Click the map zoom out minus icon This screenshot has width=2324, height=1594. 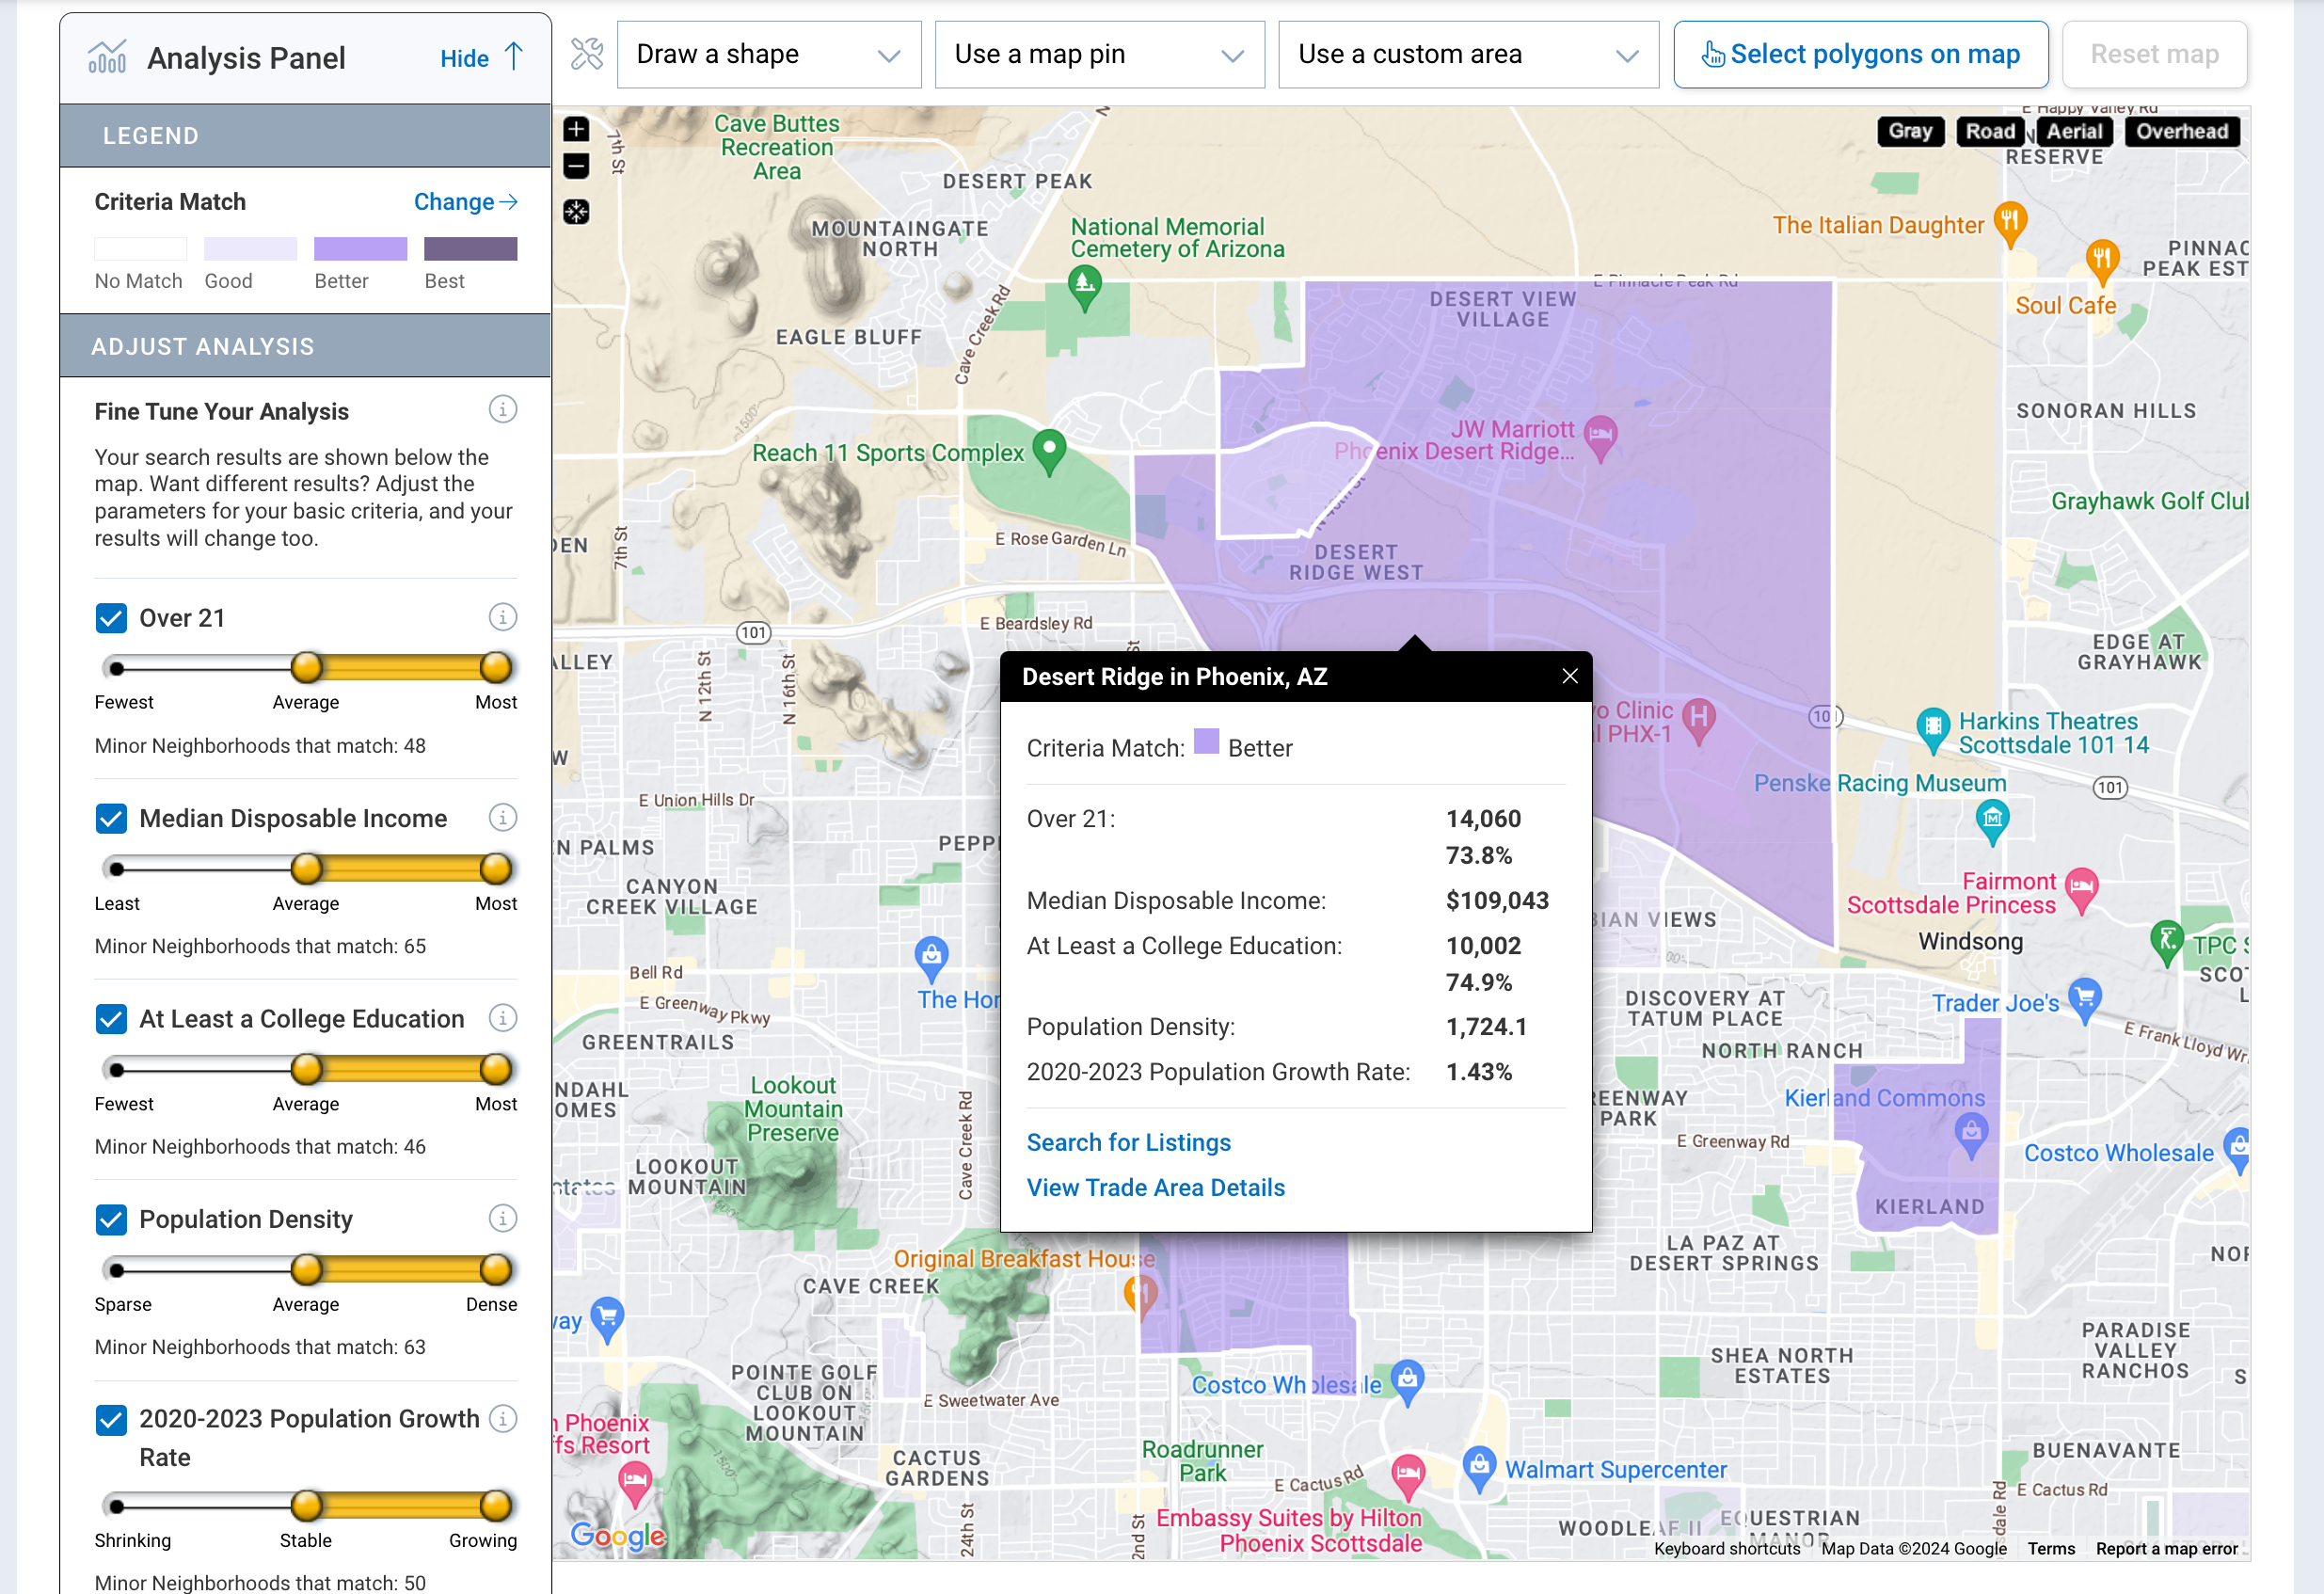pos(576,166)
